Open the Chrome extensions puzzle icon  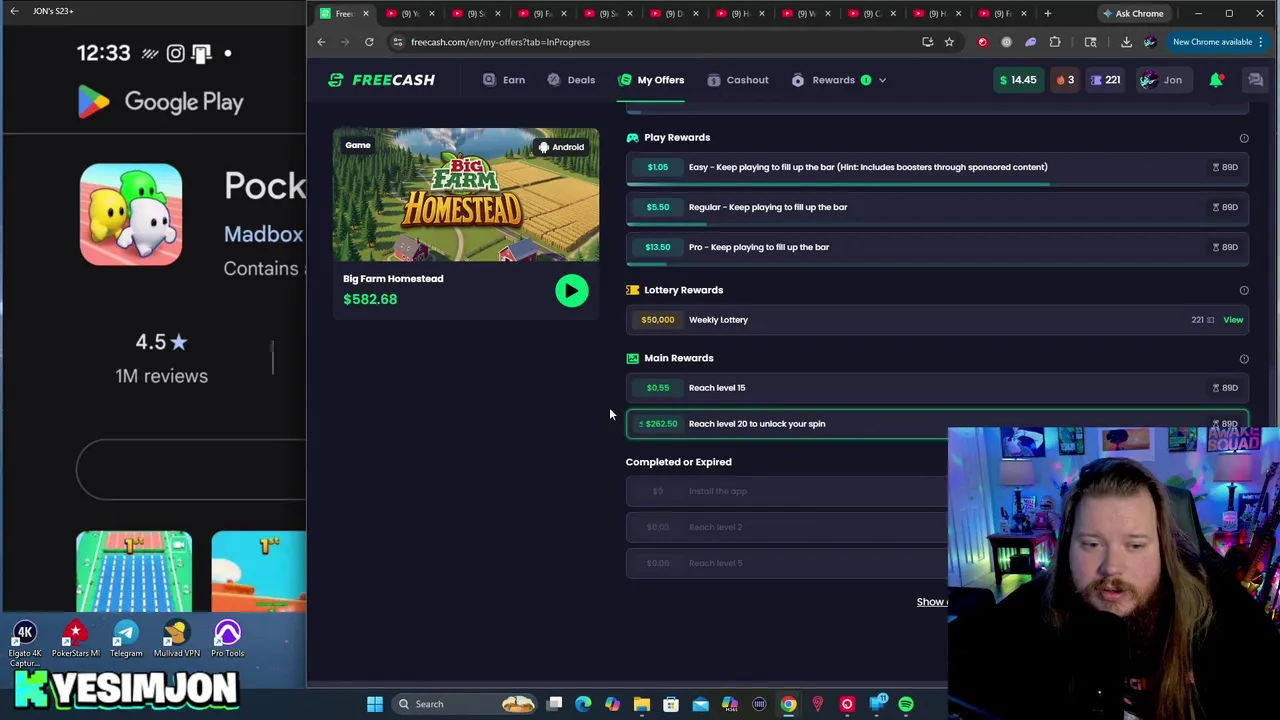1055,42
